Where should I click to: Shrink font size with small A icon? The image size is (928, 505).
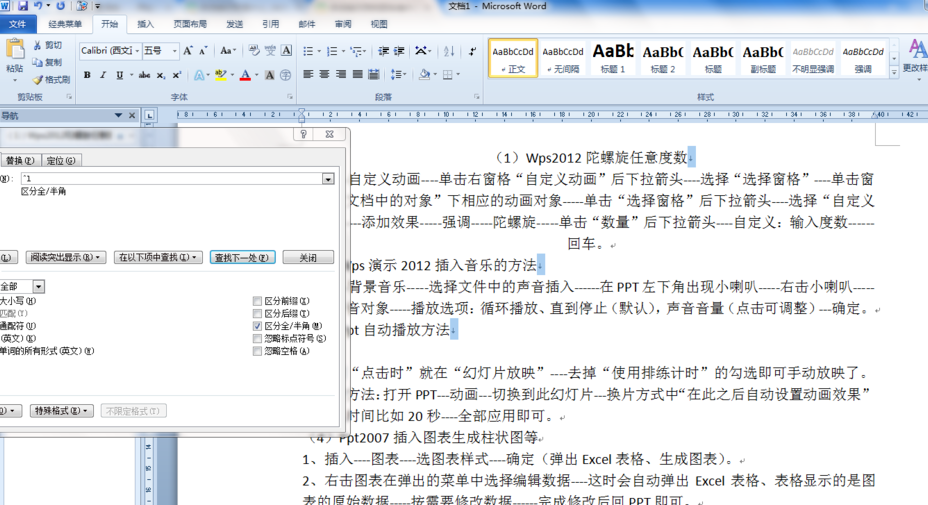[203, 51]
